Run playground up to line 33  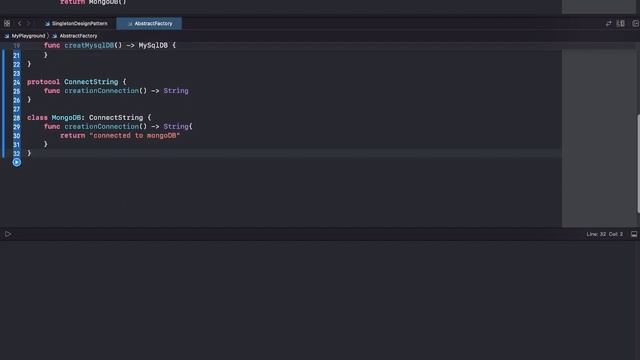point(16,162)
